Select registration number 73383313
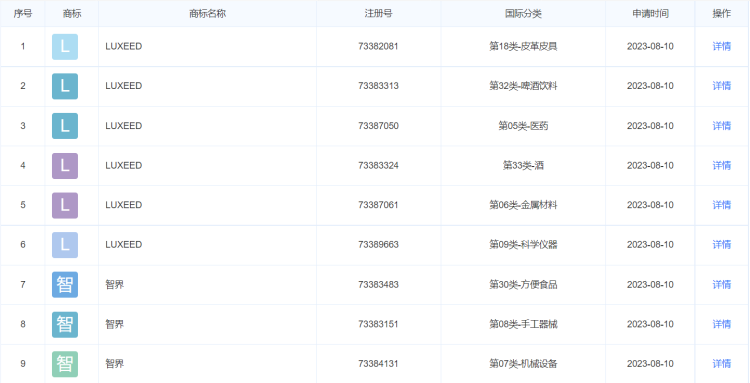The image size is (750, 383). point(378,86)
